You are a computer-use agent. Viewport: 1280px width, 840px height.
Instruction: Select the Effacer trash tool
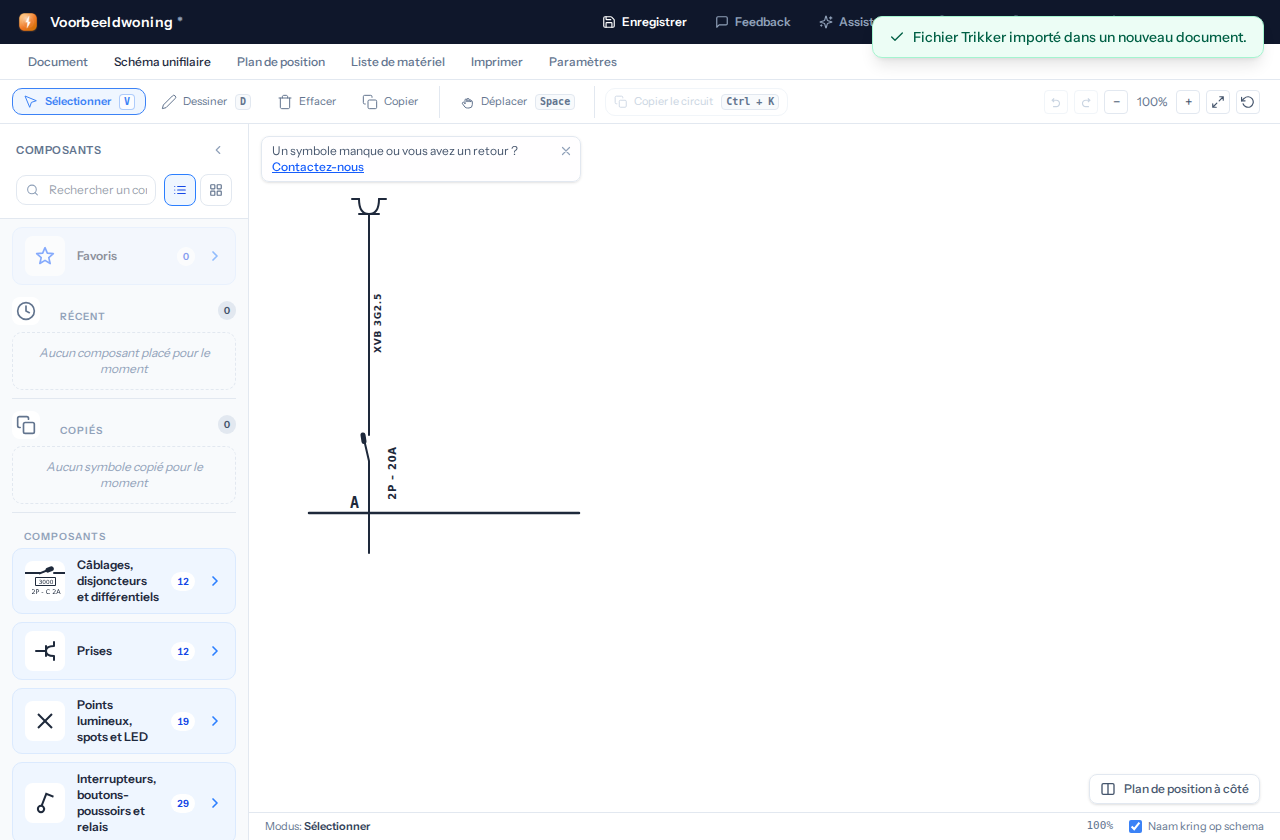[307, 102]
